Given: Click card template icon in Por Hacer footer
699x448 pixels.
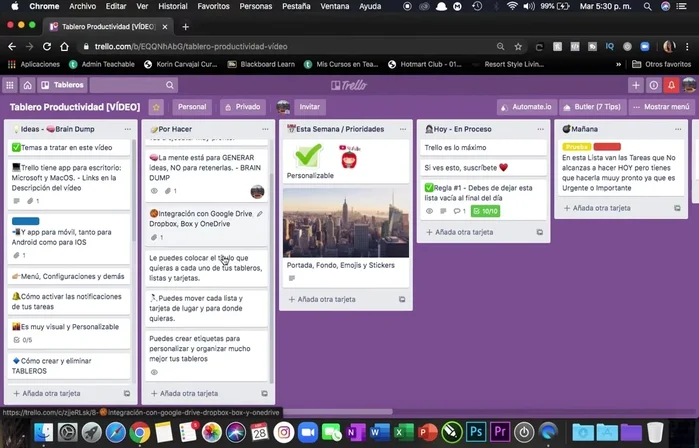Looking at the screenshot, I should coord(264,394).
